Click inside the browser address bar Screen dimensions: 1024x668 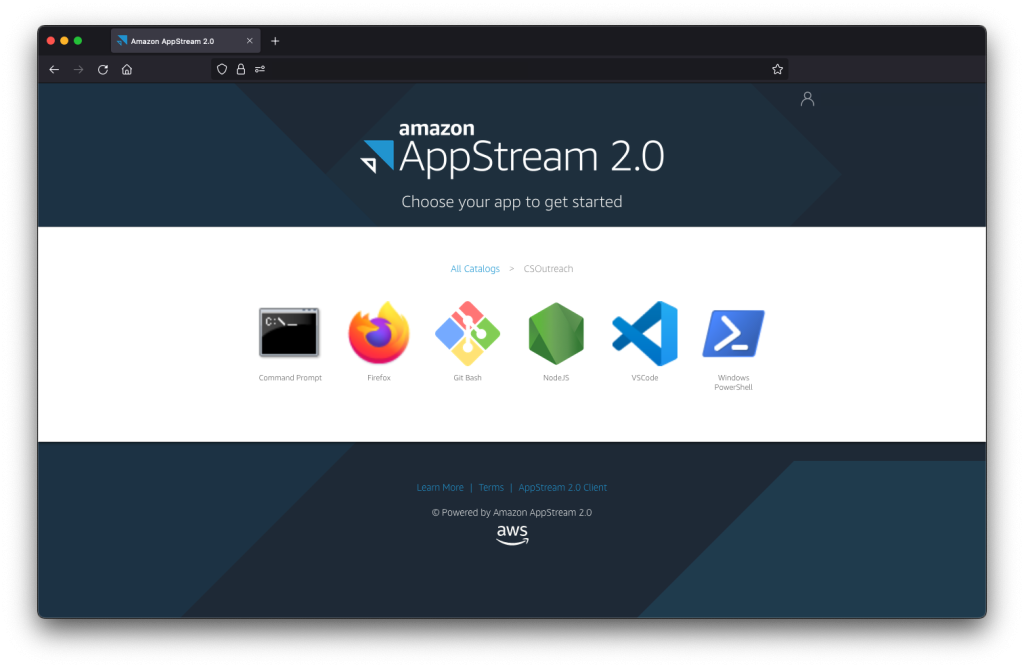(500, 69)
